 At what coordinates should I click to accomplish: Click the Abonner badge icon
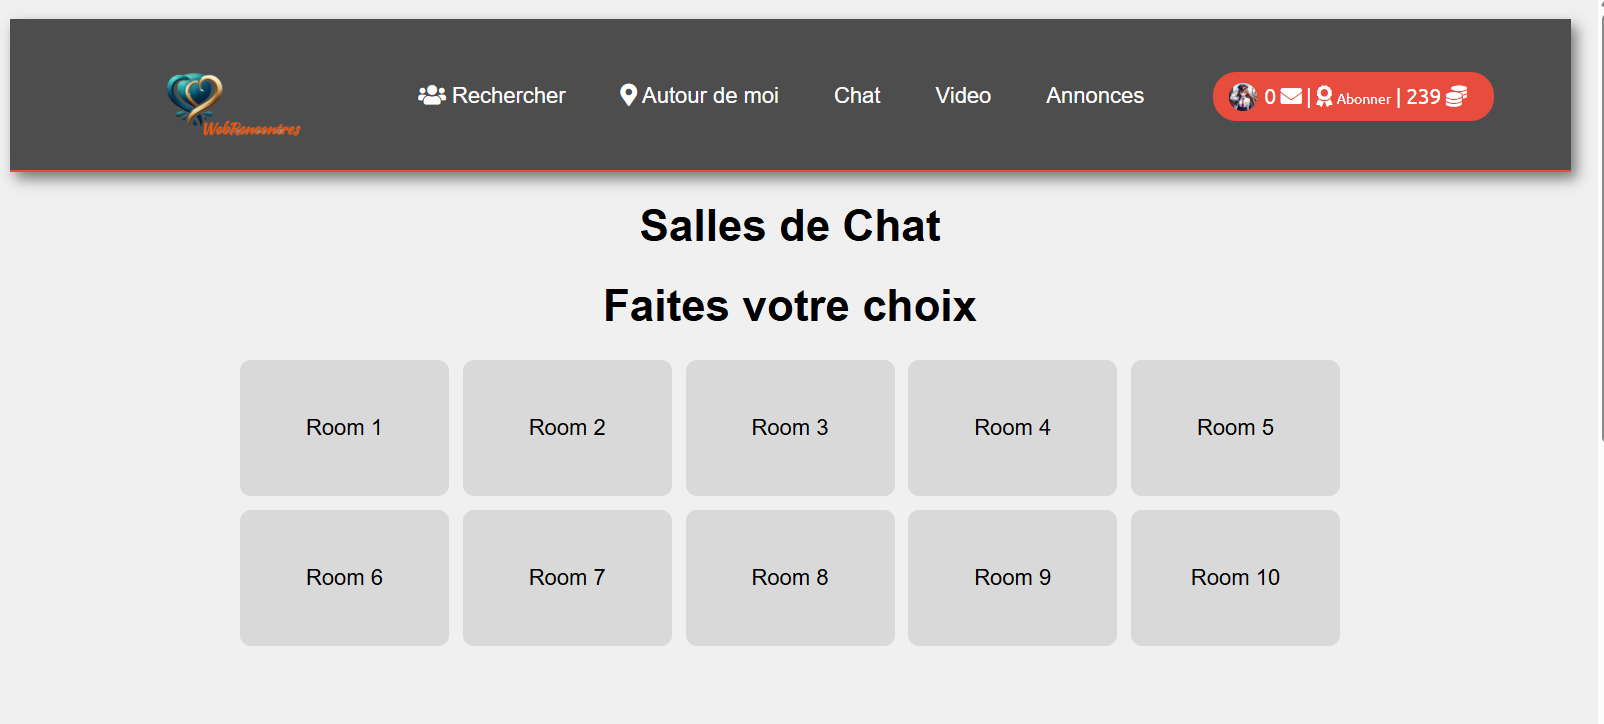[1324, 96]
